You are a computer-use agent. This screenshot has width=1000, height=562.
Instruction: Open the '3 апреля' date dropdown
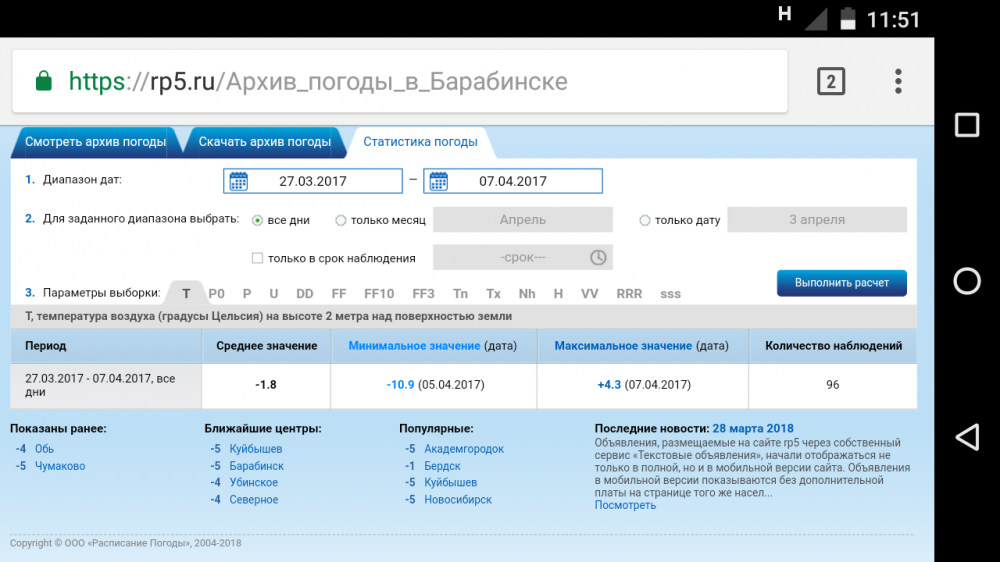816,220
